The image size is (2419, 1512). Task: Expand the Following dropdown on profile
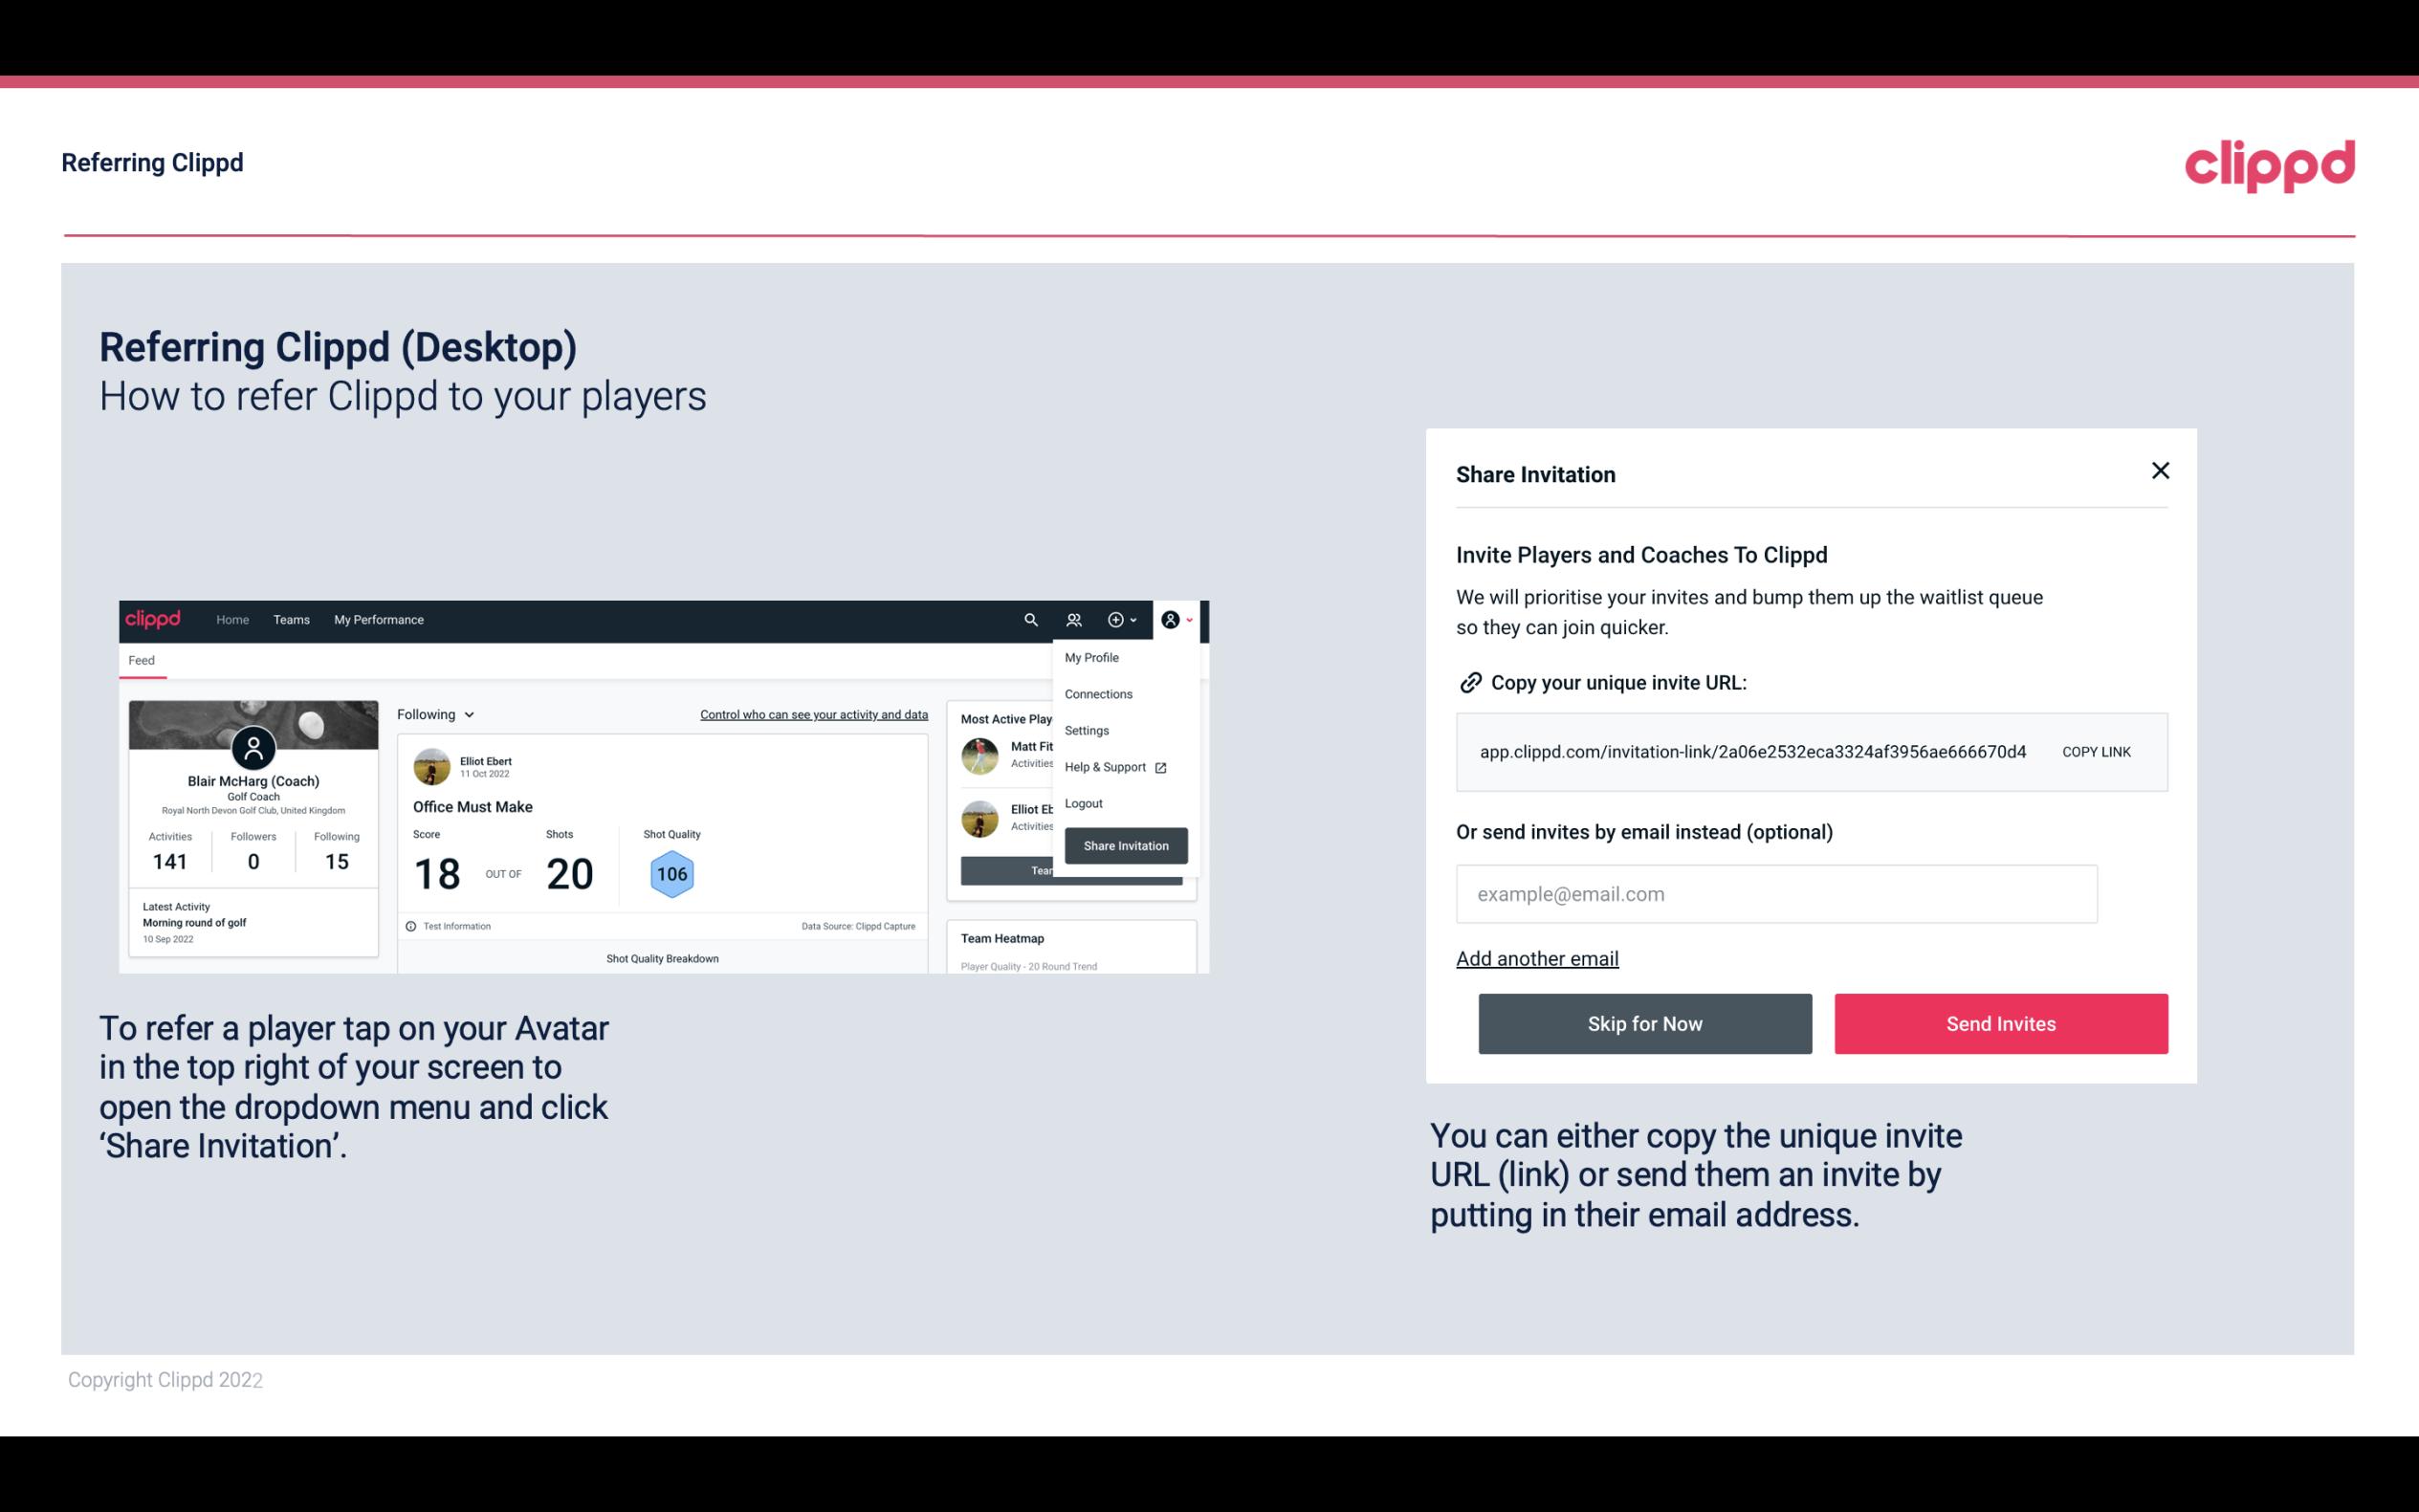(435, 714)
